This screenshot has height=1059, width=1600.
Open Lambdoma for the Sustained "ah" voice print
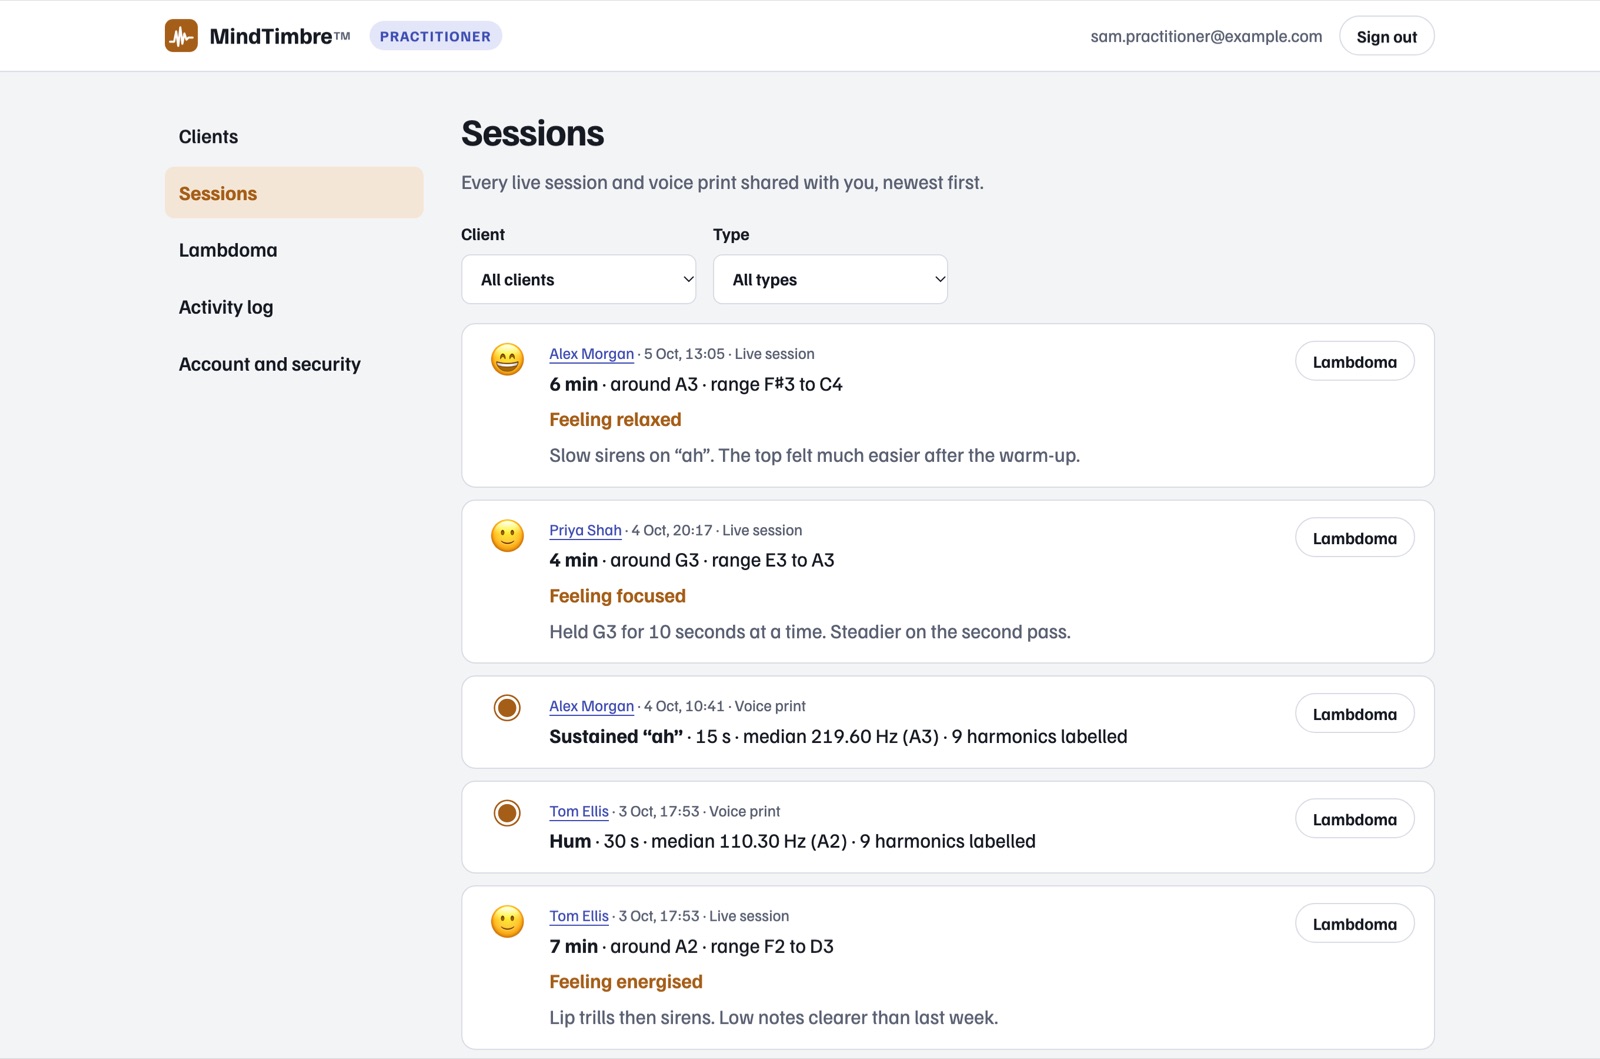pyautogui.click(x=1354, y=714)
